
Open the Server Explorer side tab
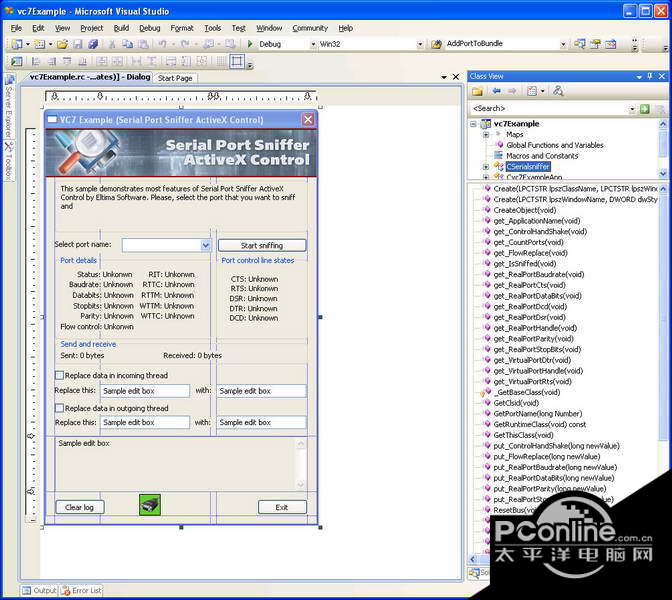tap(9, 107)
